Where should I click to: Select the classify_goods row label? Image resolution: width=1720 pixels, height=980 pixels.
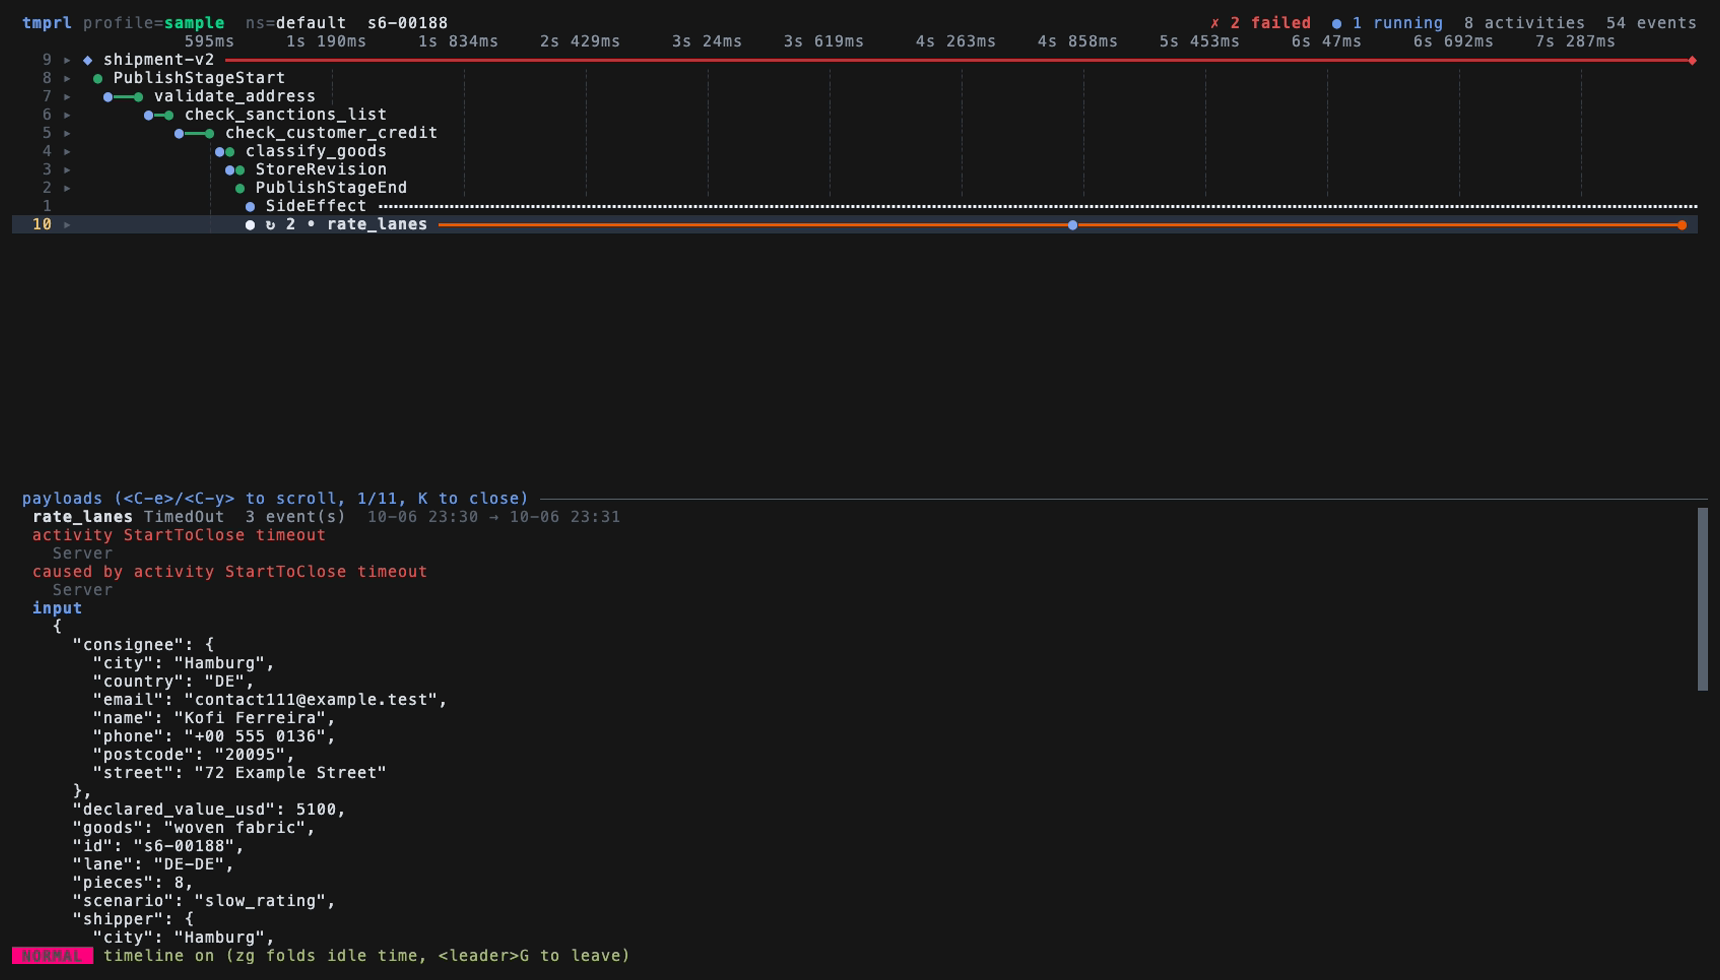316,152
